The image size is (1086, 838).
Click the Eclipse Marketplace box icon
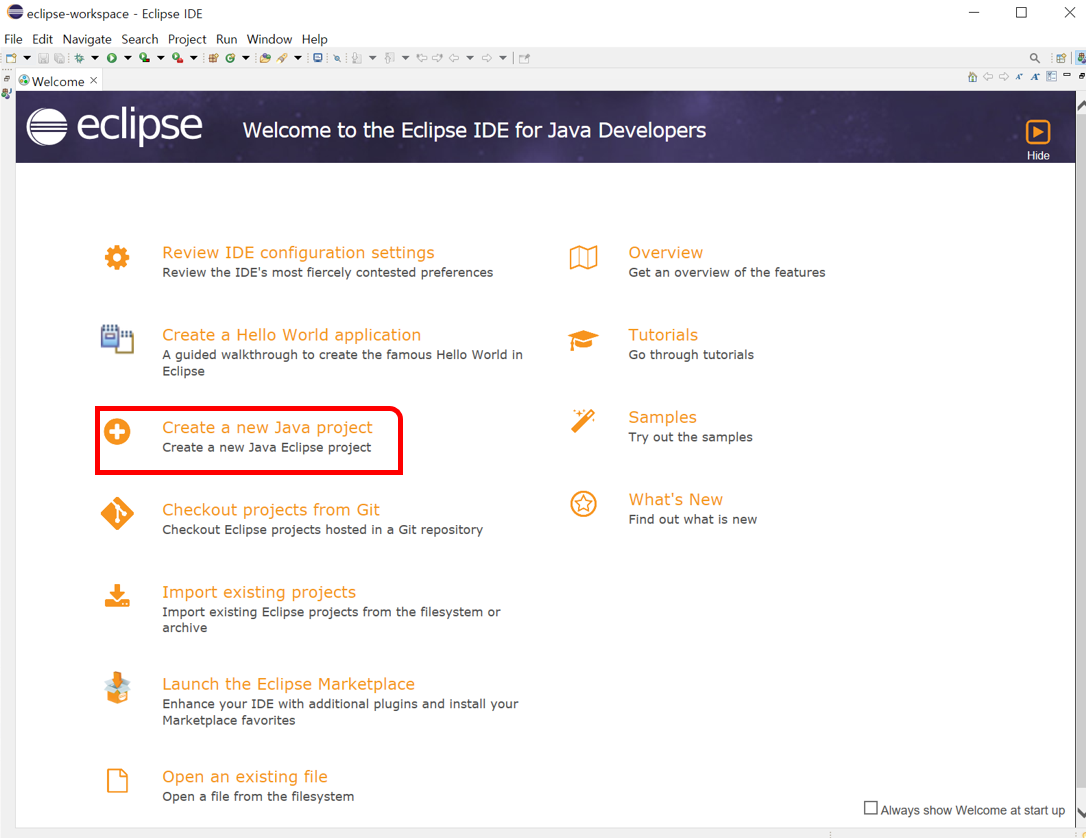pos(117,688)
